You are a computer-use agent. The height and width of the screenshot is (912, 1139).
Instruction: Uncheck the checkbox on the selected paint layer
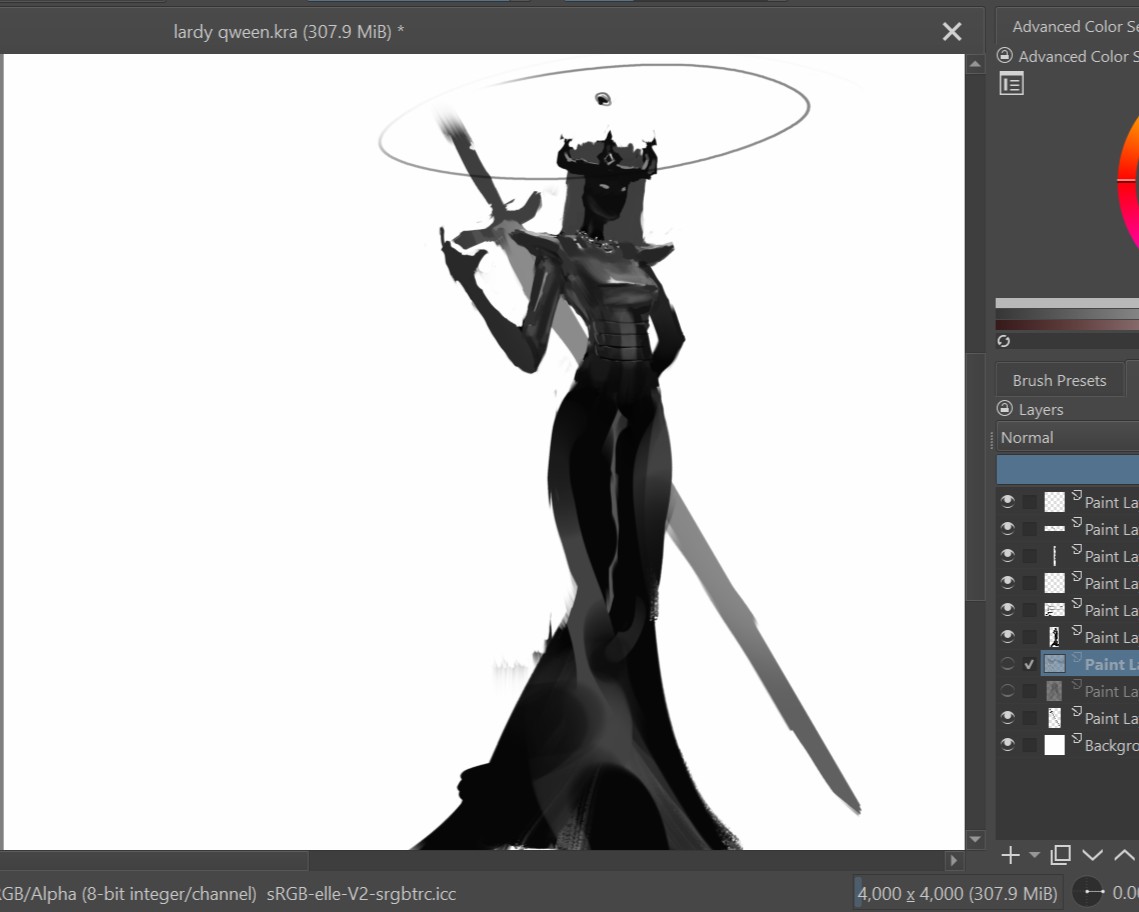pos(1029,664)
